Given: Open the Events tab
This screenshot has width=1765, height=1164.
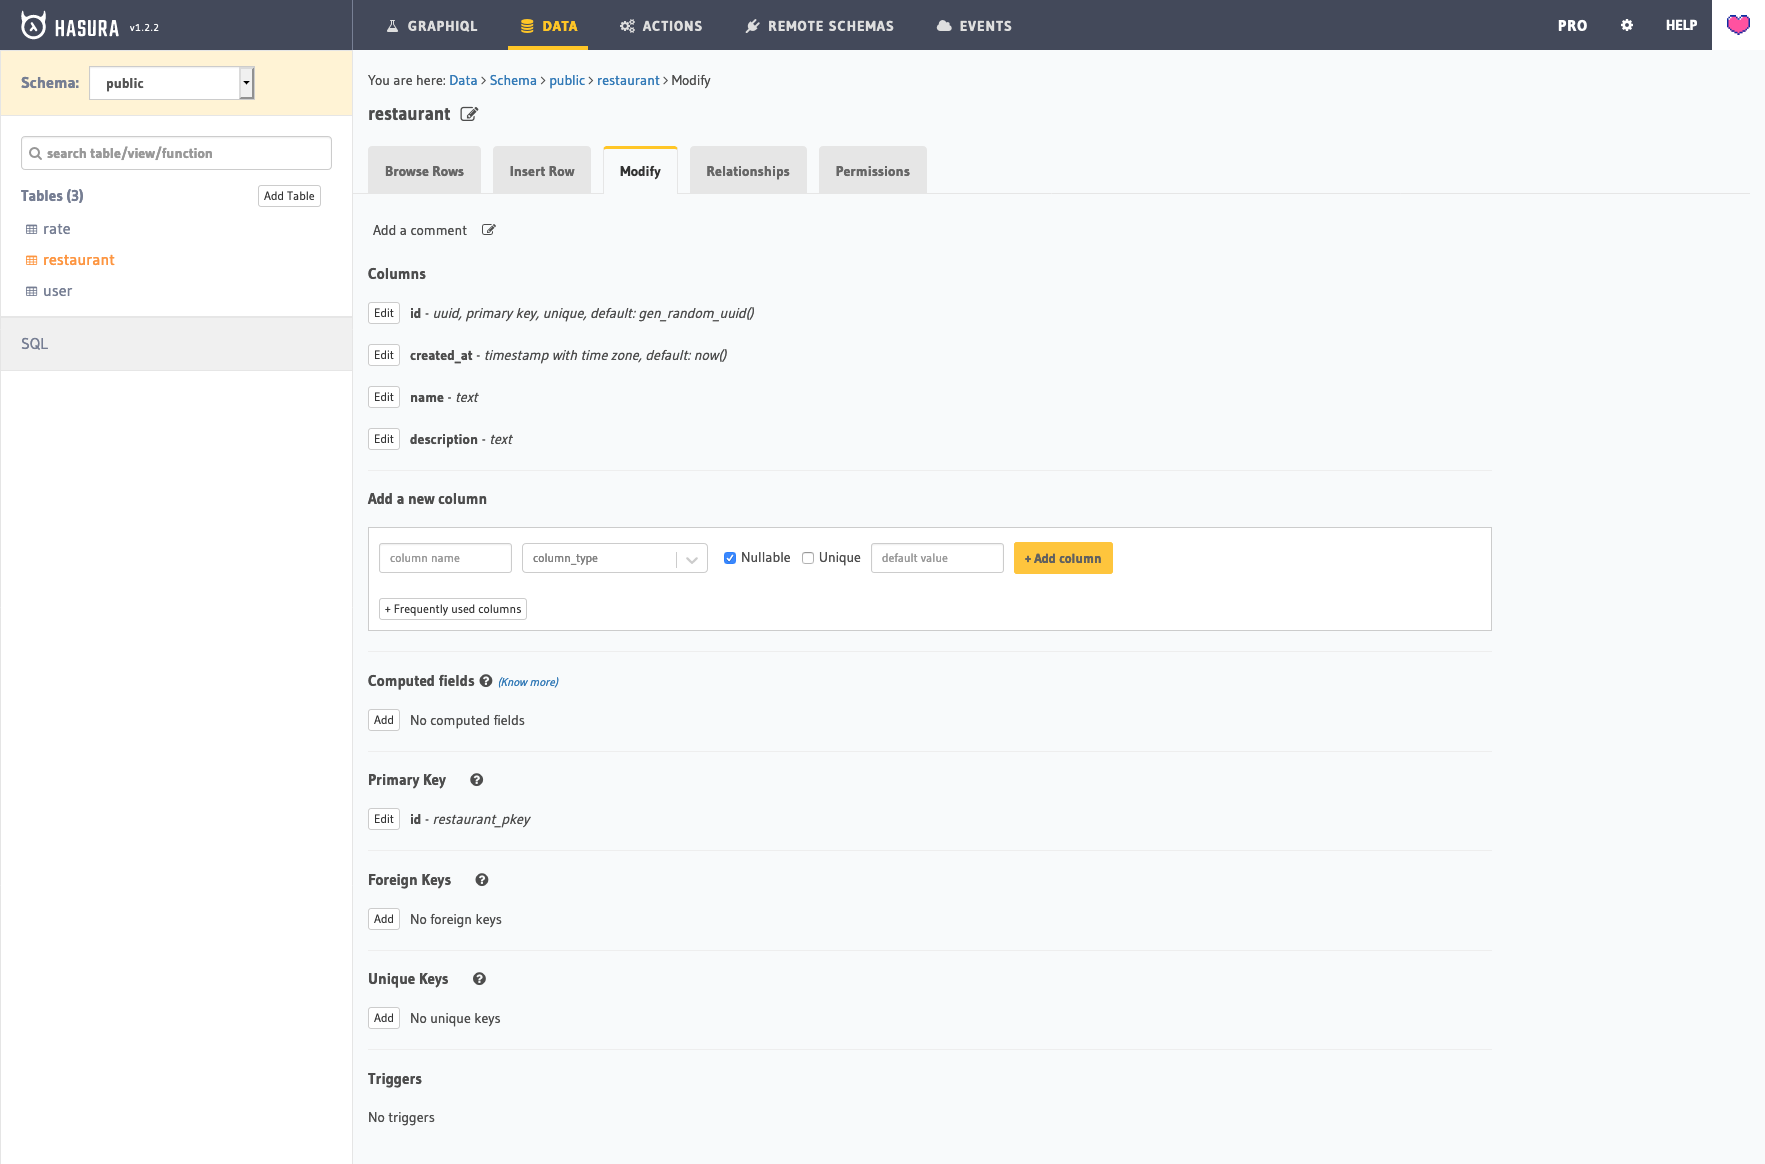Looking at the screenshot, I should point(974,26).
